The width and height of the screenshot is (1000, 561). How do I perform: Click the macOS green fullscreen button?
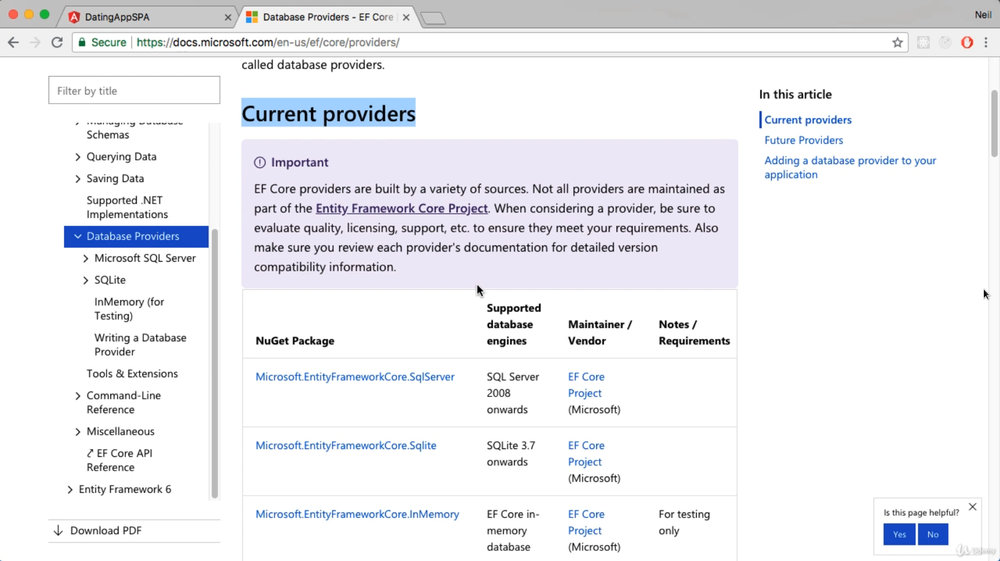click(x=44, y=14)
